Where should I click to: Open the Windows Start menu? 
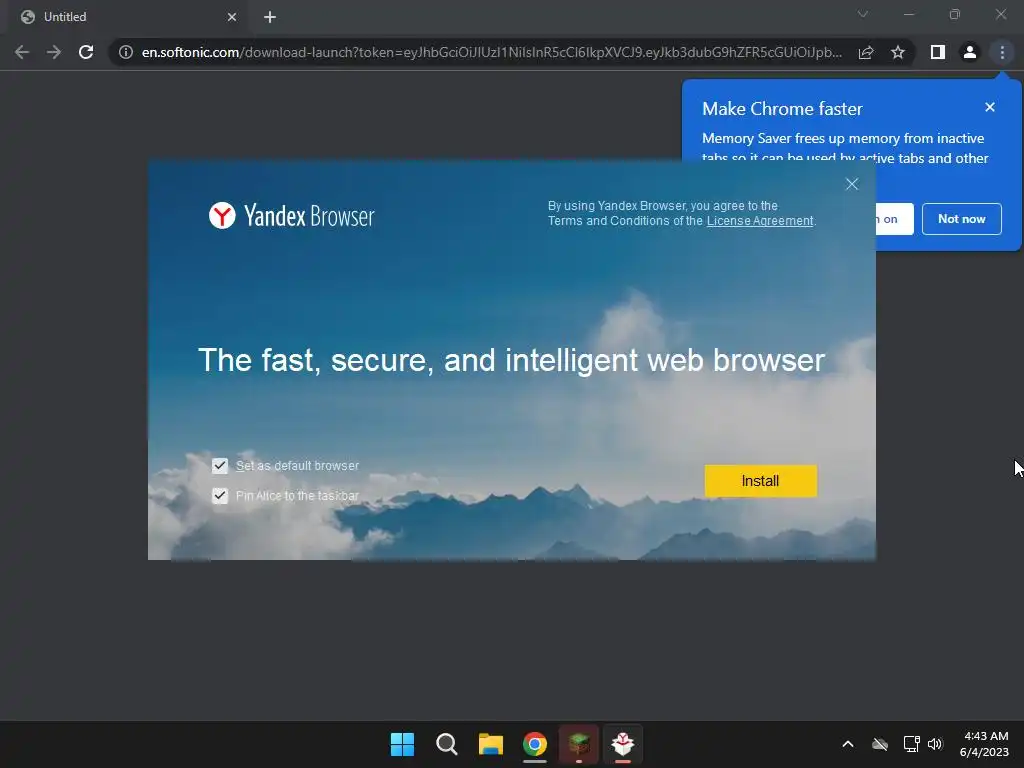point(402,744)
